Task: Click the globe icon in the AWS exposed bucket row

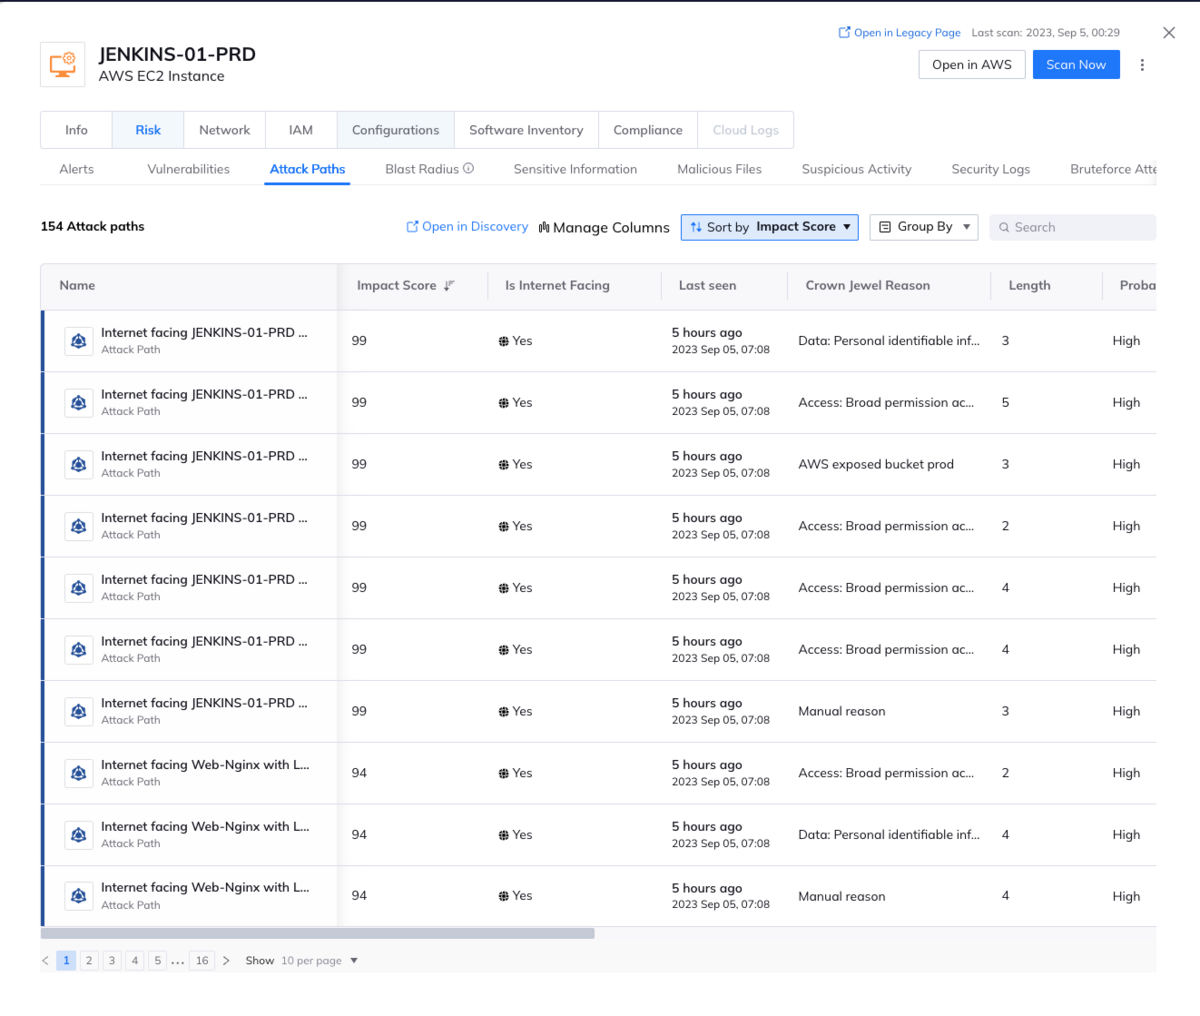Action: point(504,465)
